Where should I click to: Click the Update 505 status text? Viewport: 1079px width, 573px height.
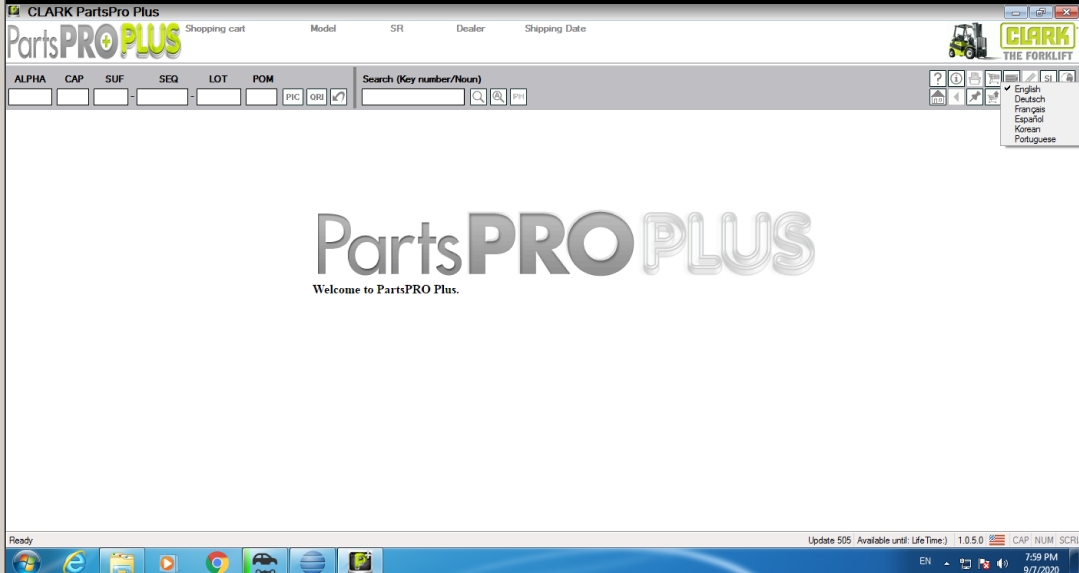coord(829,540)
